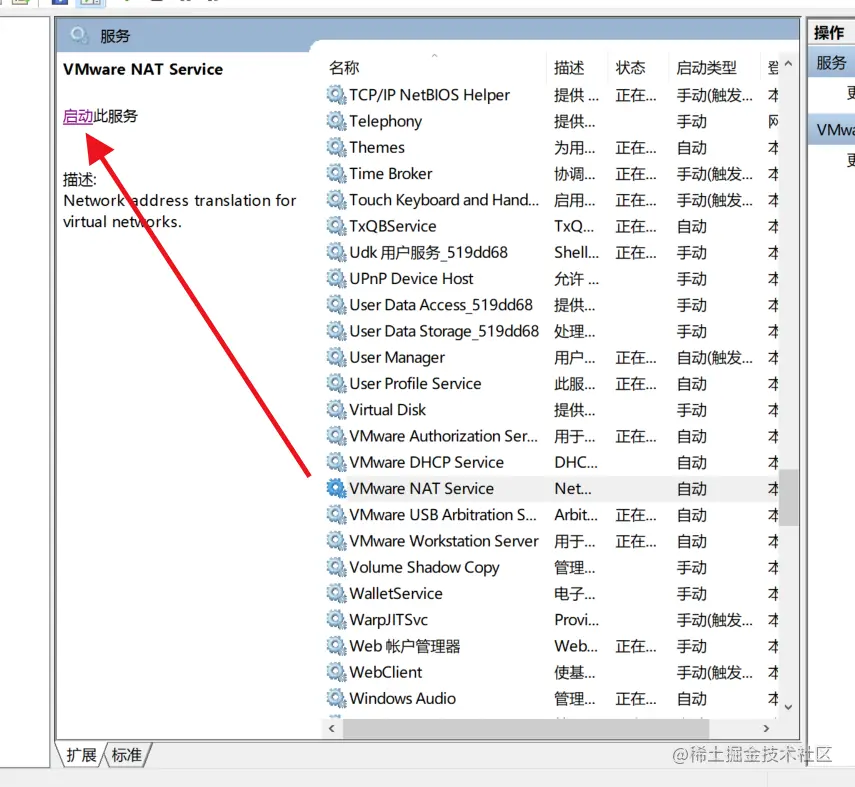Viewport: 855px width, 787px height.
Task: Click the 服务 magnifier icon in the header
Action: 79,35
